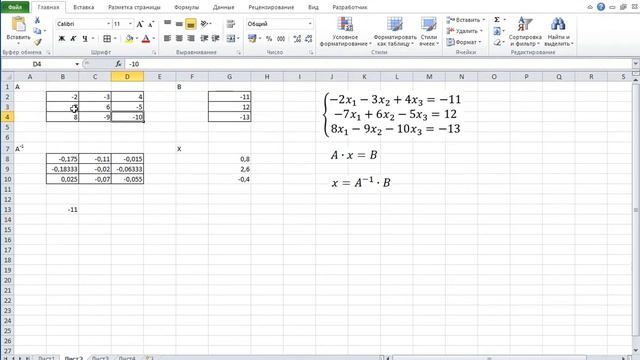This screenshot has width=640, height=360.
Task: Decrease font size with the small A icon
Action: point(151,24)
